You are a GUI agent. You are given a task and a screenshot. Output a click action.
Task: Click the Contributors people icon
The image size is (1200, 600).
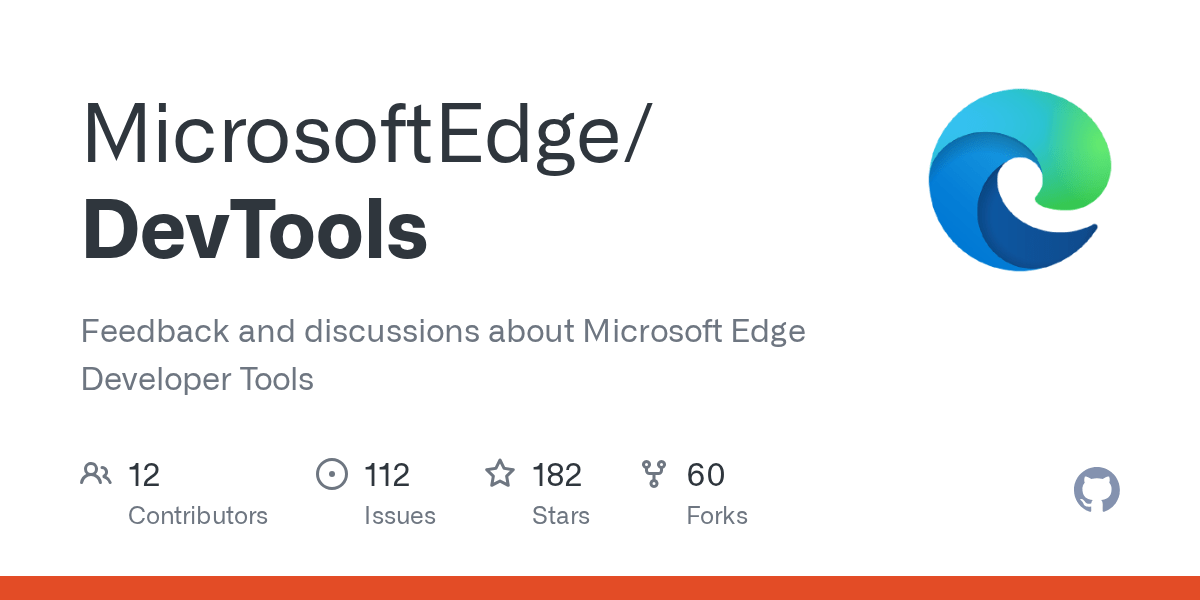[96, 474]
